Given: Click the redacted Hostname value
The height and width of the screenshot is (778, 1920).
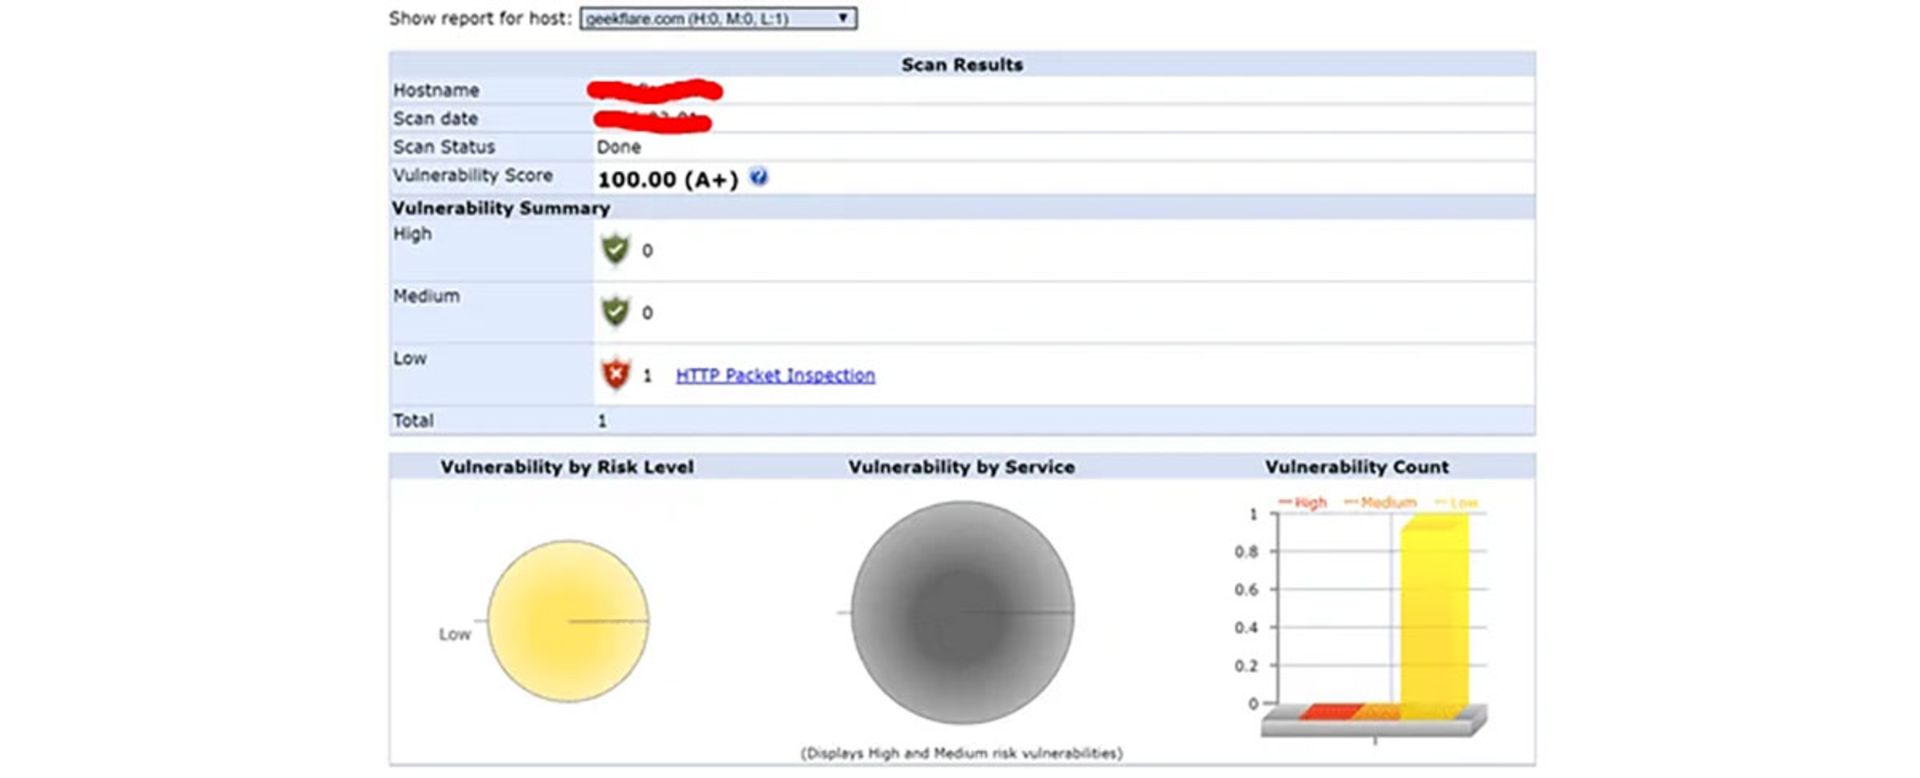Looking at the screenshot, I should (x=654, y=91).
